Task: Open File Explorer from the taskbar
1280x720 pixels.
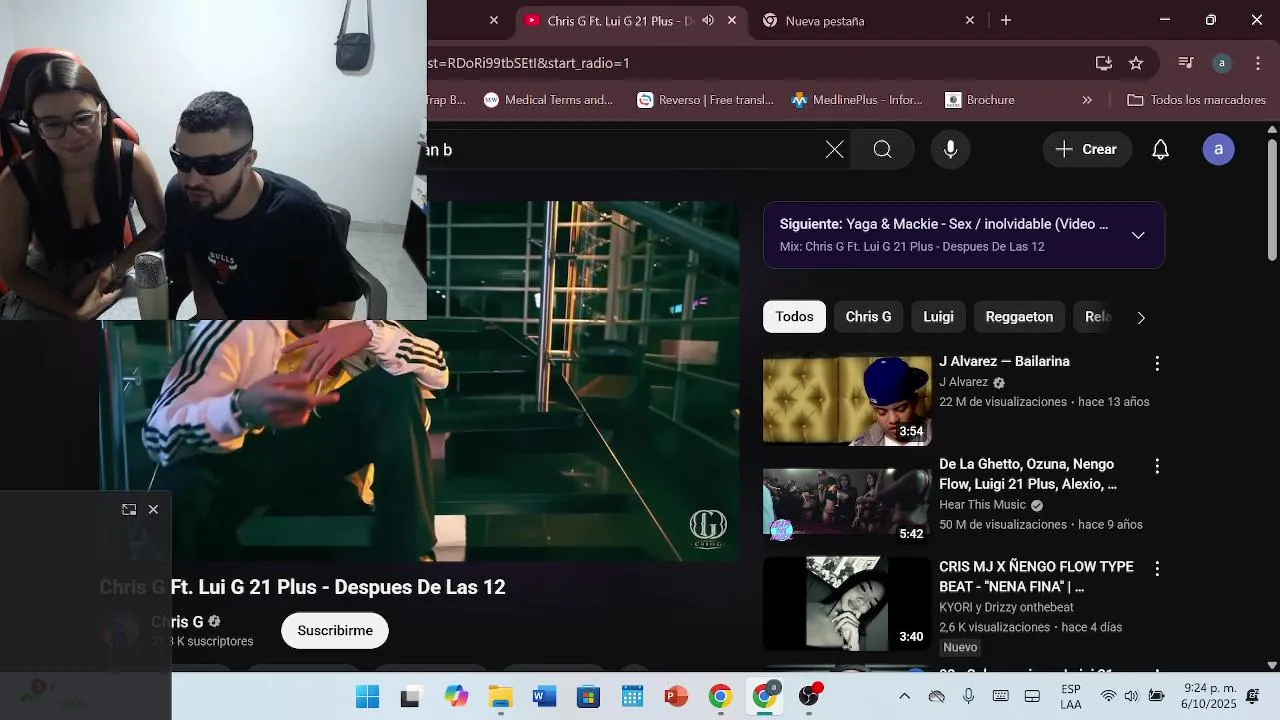Action: tap(500, 696)
